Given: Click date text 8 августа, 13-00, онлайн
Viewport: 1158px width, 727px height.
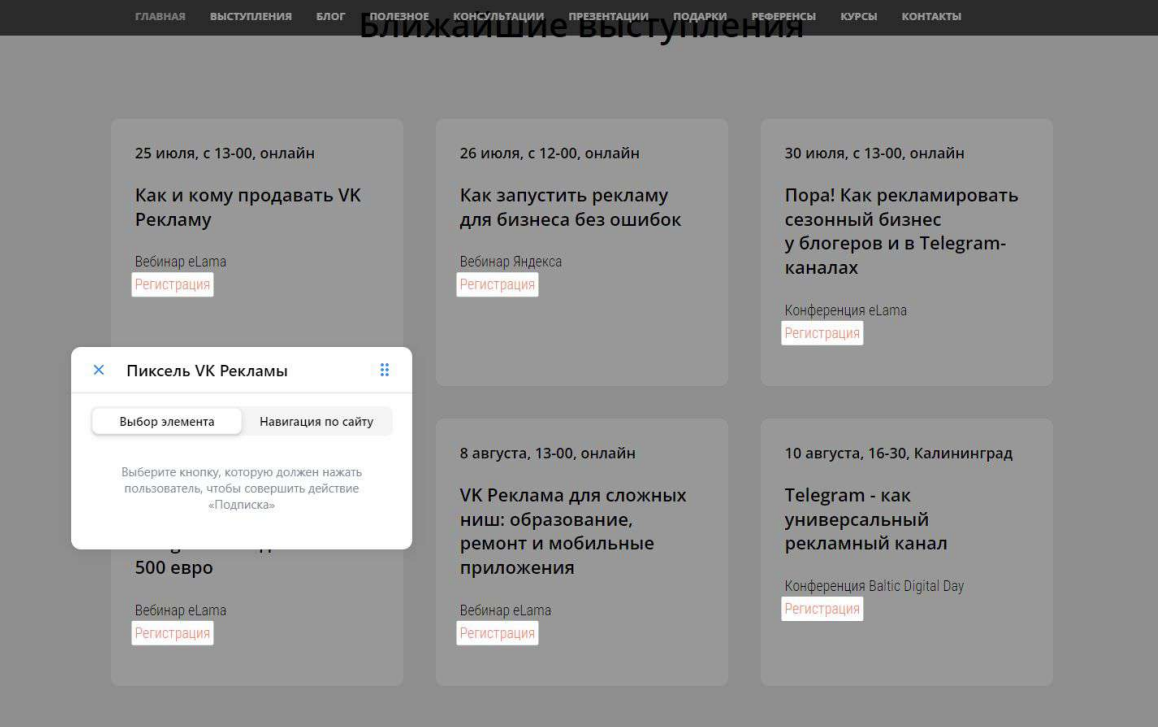Looking at the screenshot, I should (x=547, y=454).
